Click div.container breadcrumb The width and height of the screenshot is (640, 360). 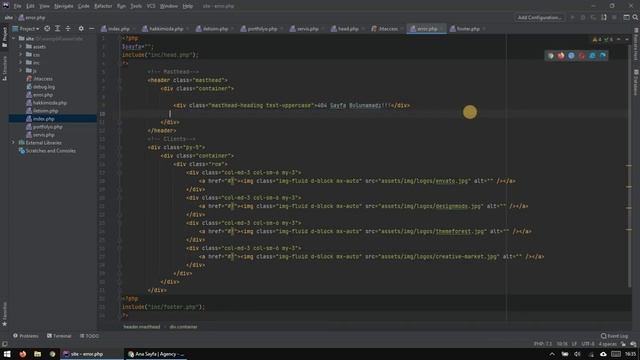183,327
